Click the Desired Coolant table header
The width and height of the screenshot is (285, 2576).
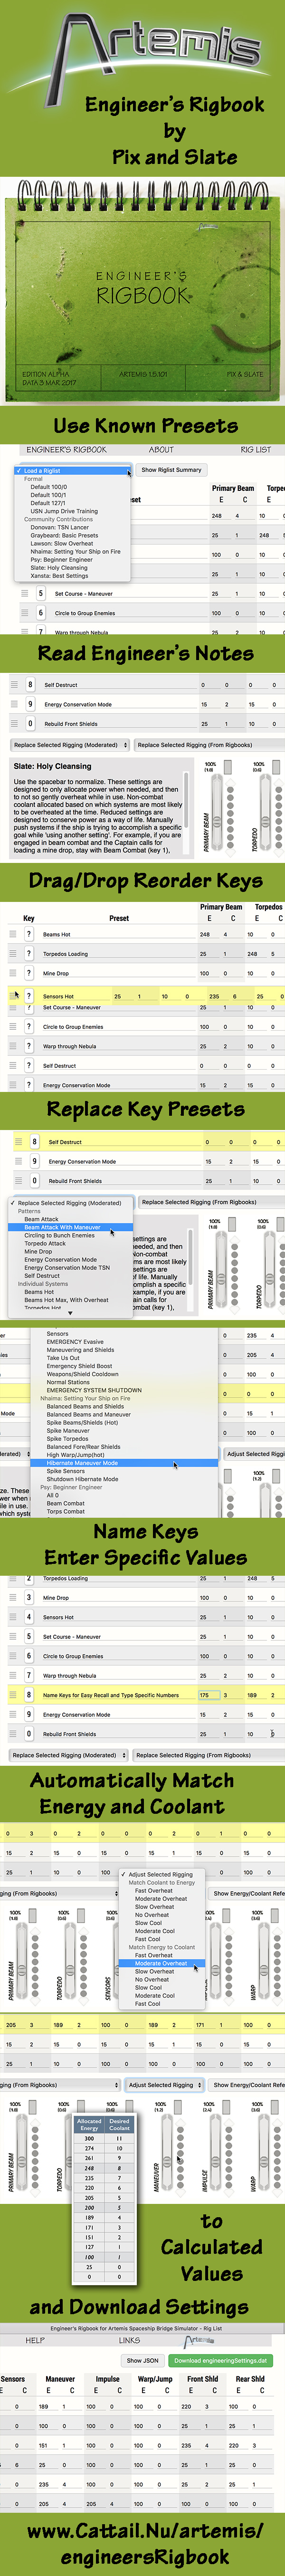coord(119,2124)
